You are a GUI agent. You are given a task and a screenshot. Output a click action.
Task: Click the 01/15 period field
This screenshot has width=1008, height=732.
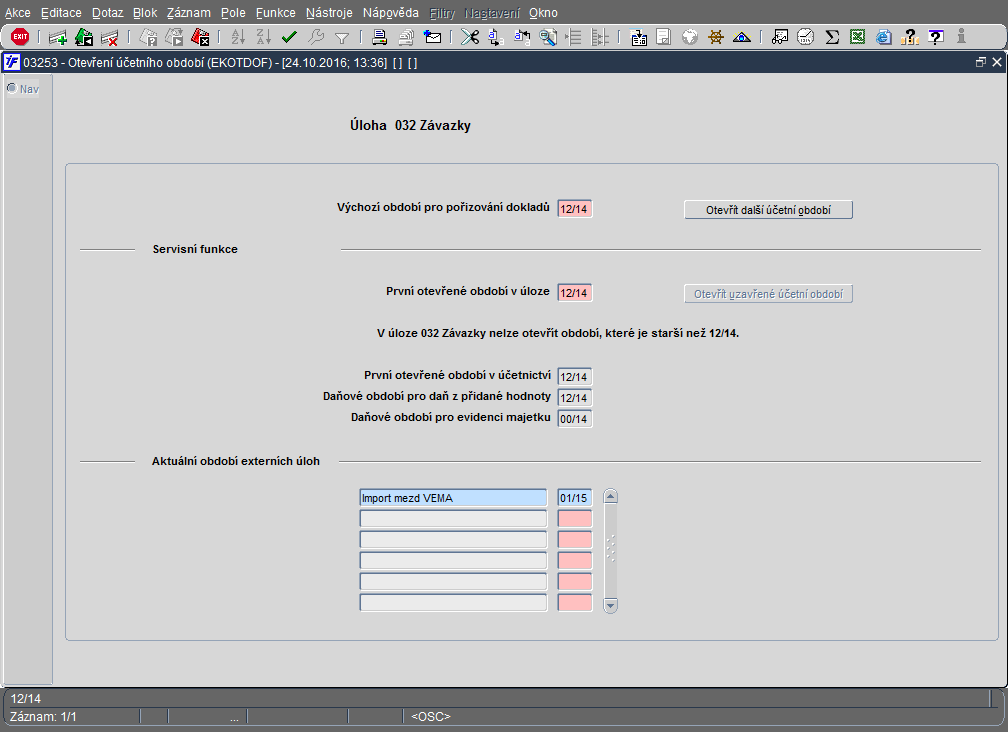[x=575, y=498]
